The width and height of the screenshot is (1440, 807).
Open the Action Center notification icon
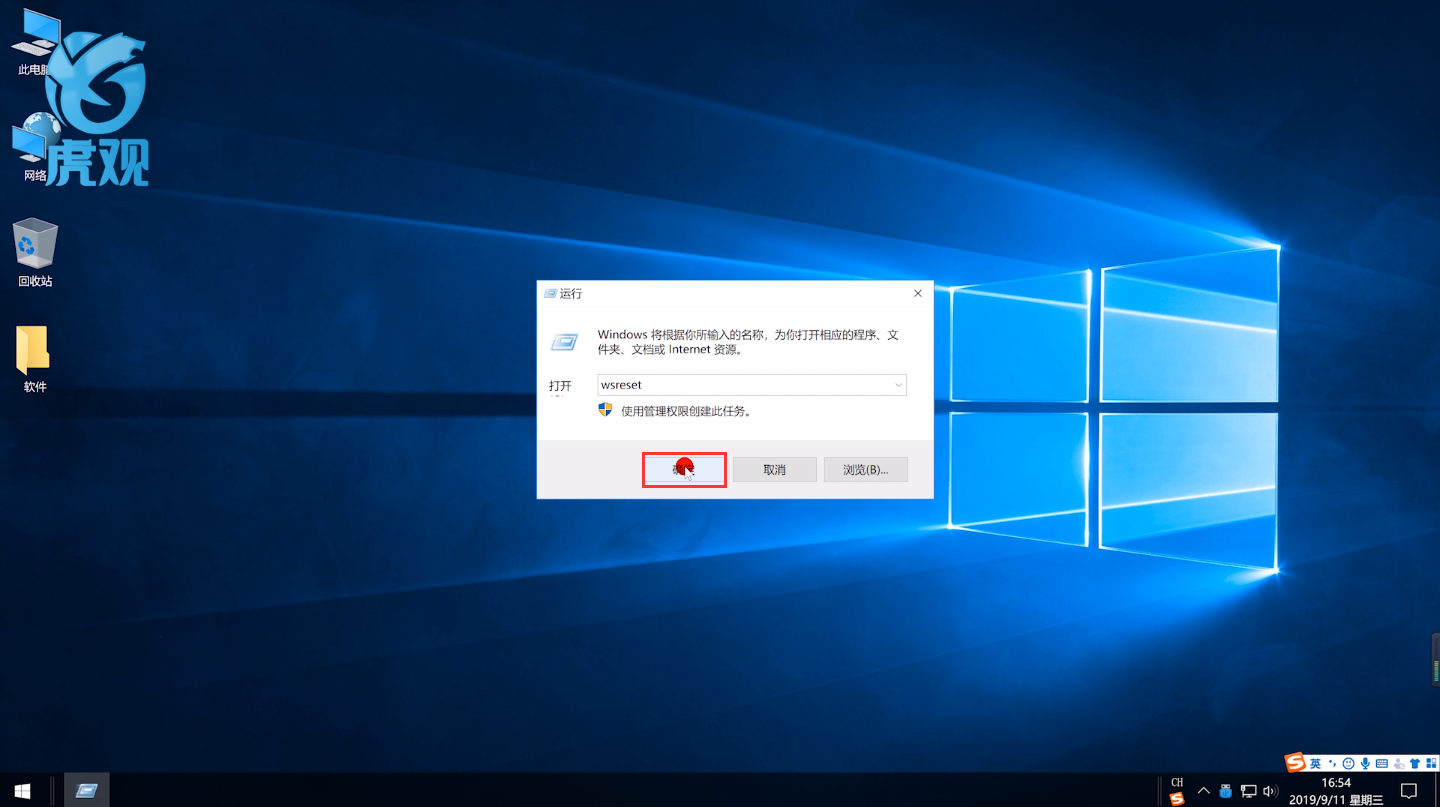point(1409,791)
